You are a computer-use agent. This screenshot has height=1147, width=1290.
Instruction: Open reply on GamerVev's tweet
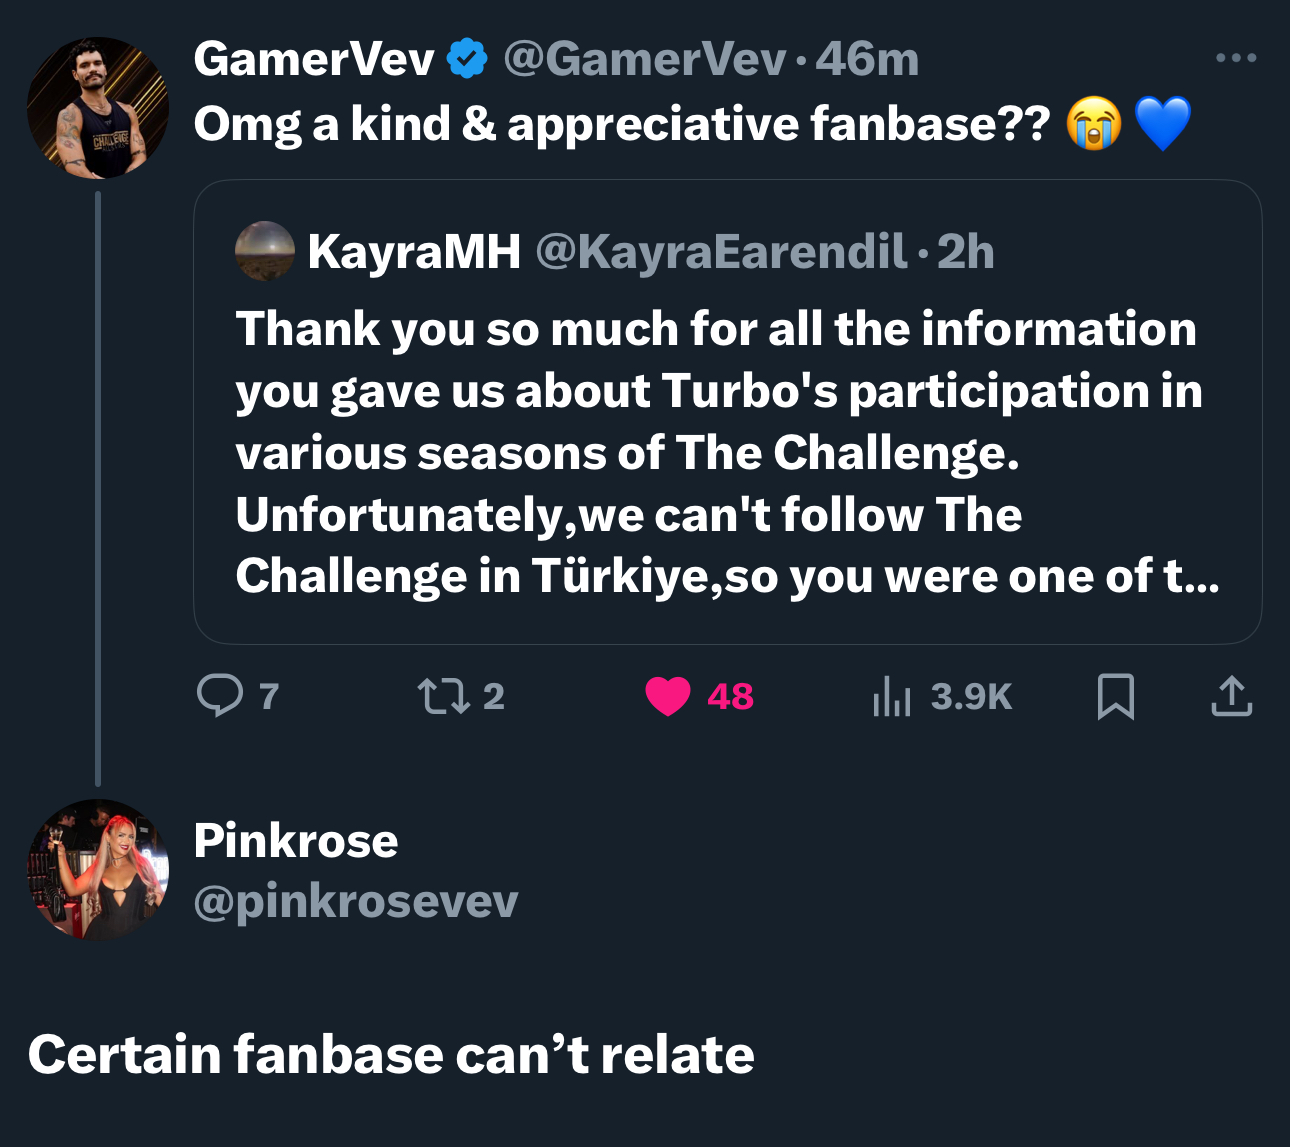coord(220,696)
